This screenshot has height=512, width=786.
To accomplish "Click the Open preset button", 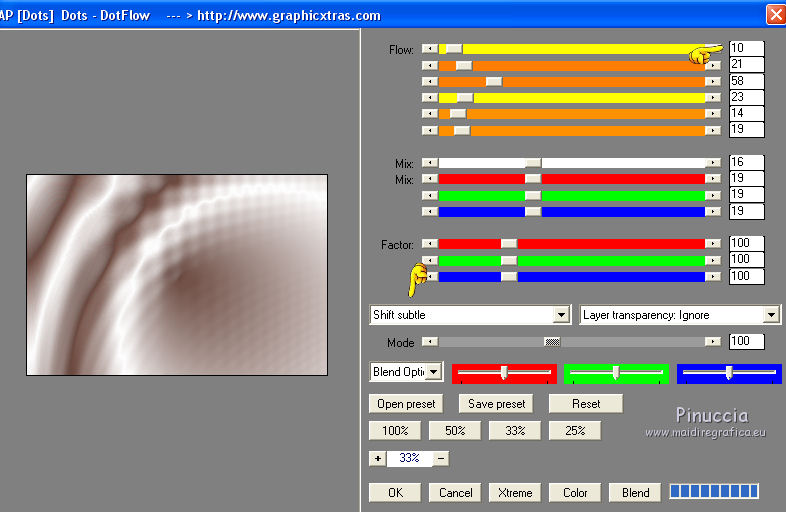I will (x=406, y=404).
